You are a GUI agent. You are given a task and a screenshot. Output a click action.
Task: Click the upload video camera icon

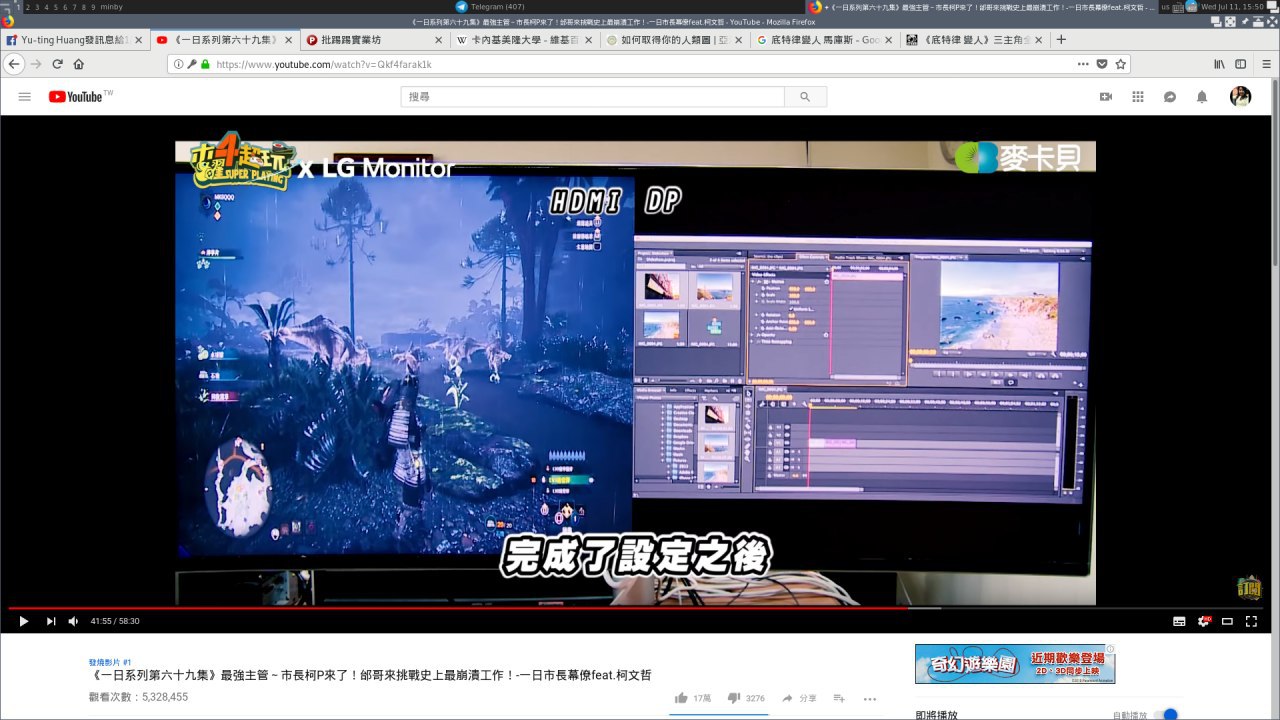(1106, 97)
